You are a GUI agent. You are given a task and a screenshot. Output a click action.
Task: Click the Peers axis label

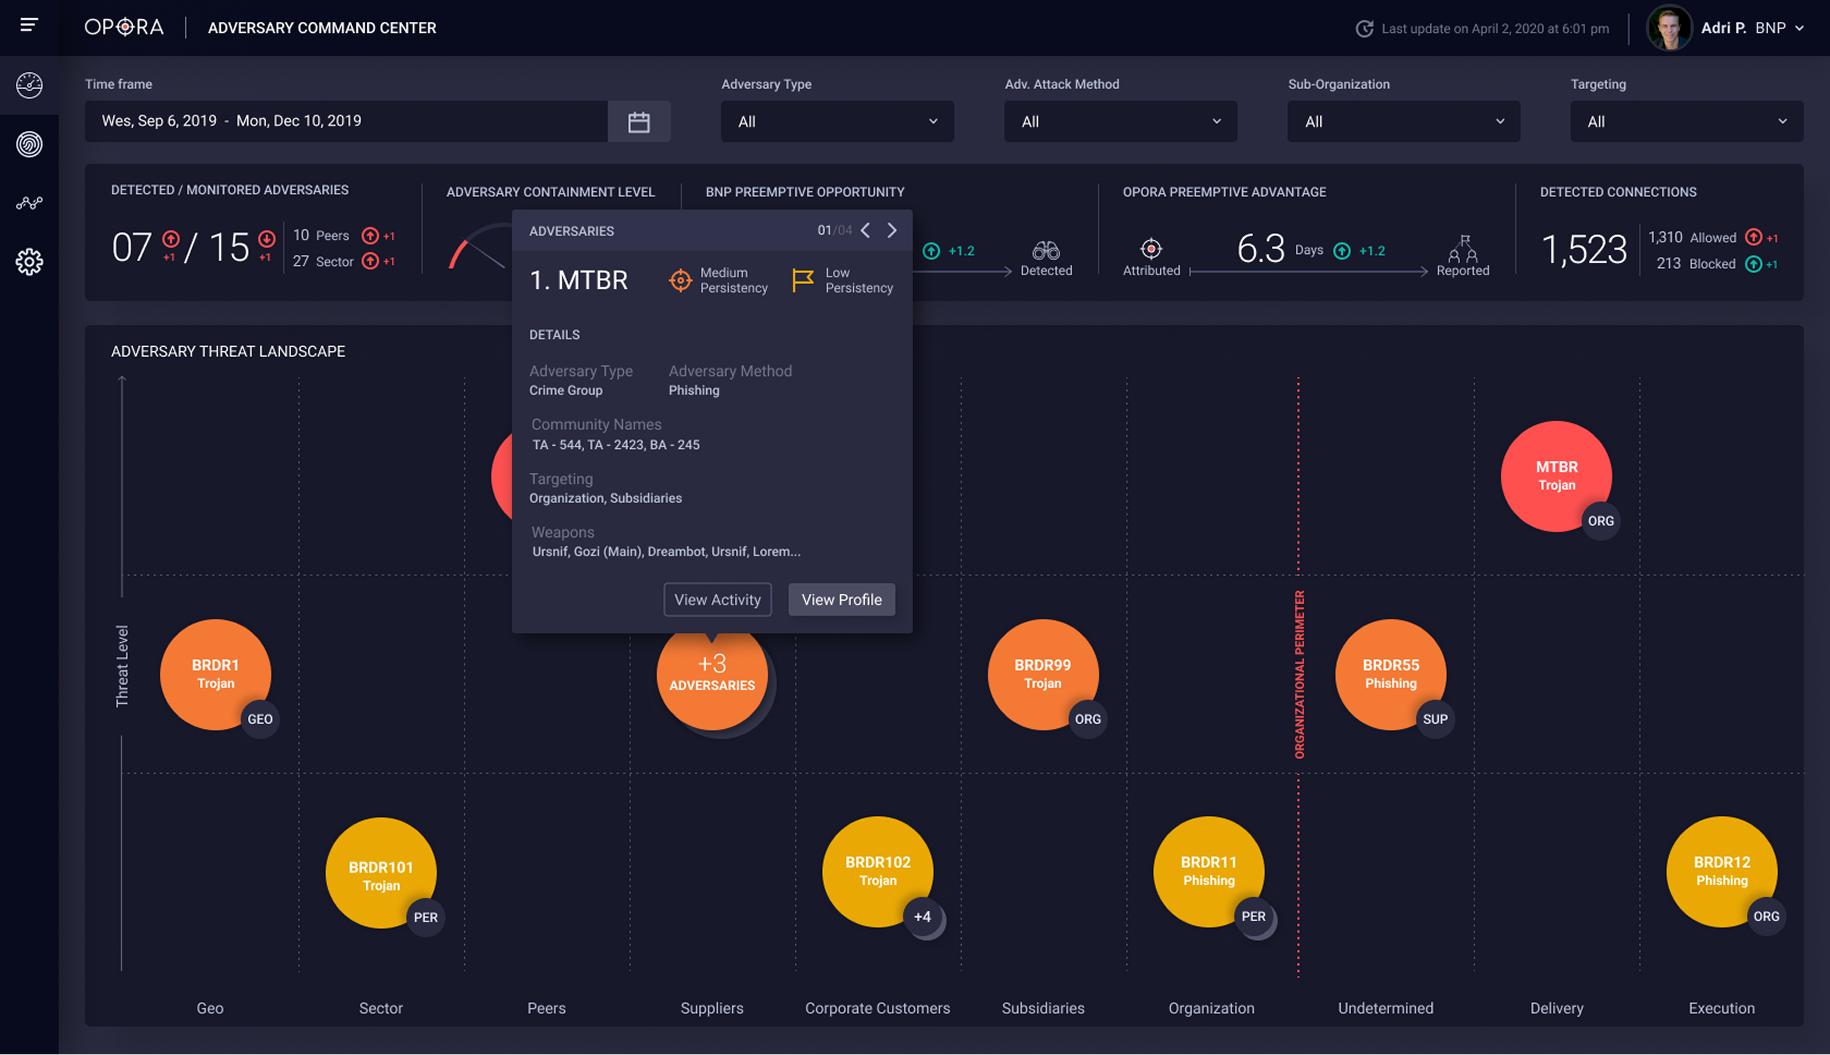[x=547, y=1008]
